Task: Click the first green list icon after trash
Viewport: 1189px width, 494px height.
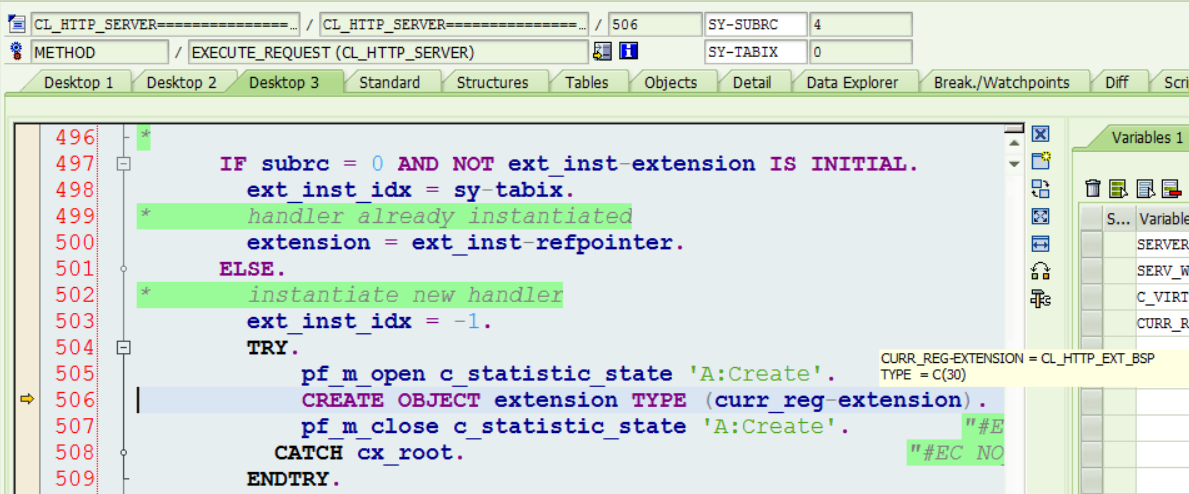Action: [x=1118, y=188]
